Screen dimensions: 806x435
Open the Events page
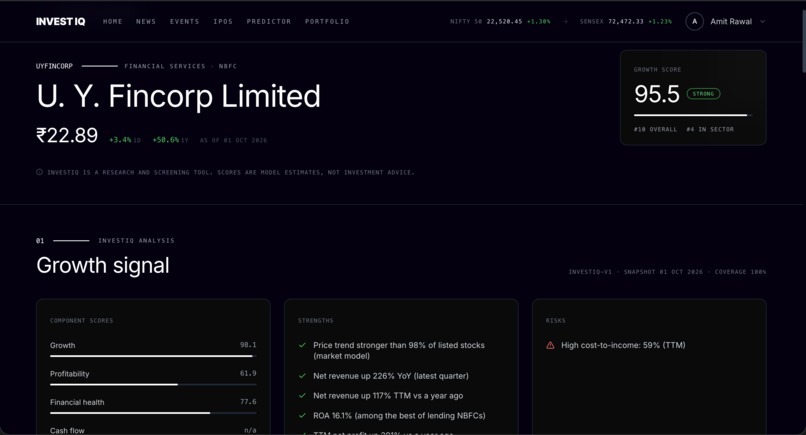point(185,22)
